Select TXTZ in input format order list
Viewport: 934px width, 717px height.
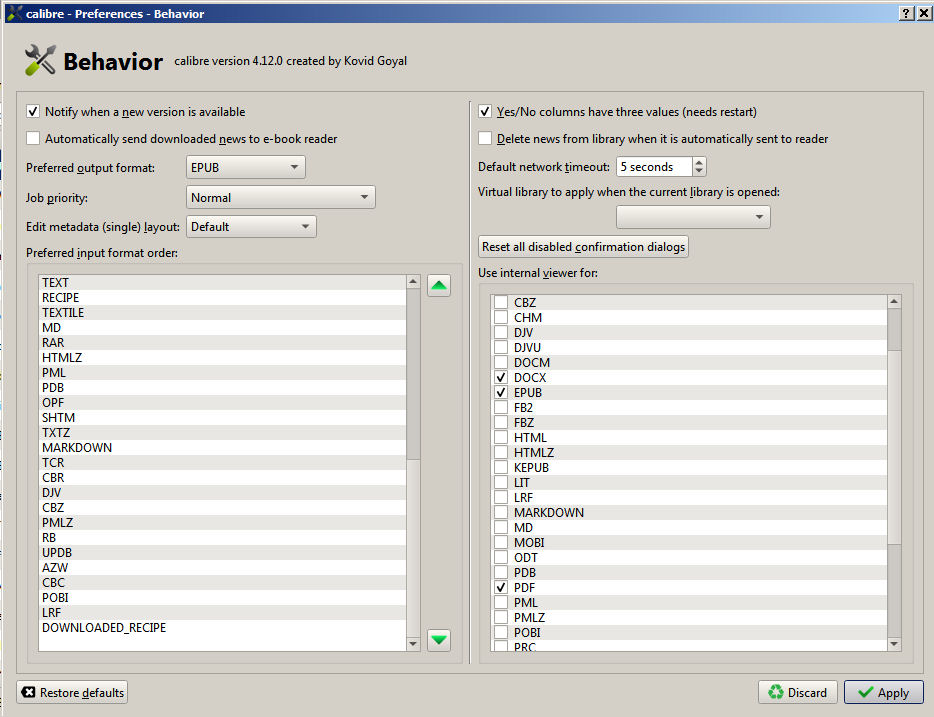(x=222, y=432)
